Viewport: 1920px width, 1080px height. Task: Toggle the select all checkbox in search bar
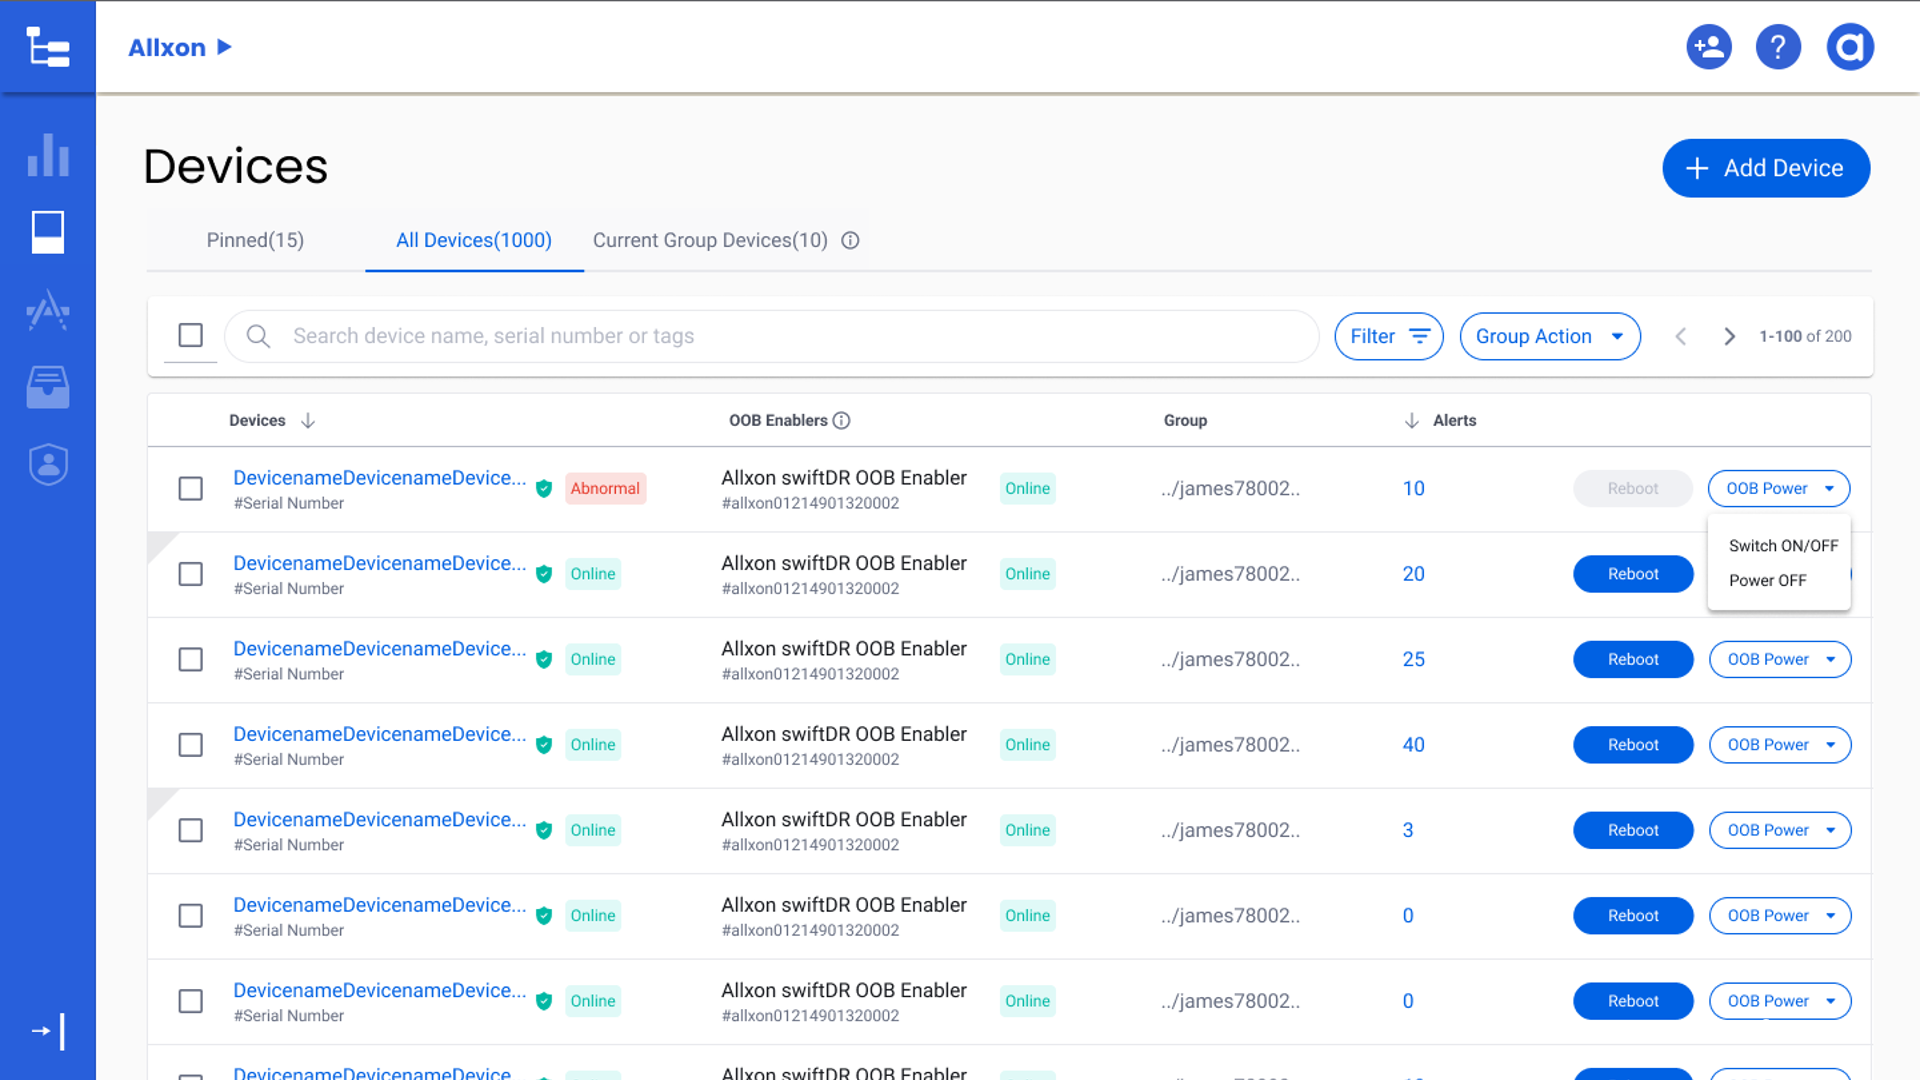190,335
